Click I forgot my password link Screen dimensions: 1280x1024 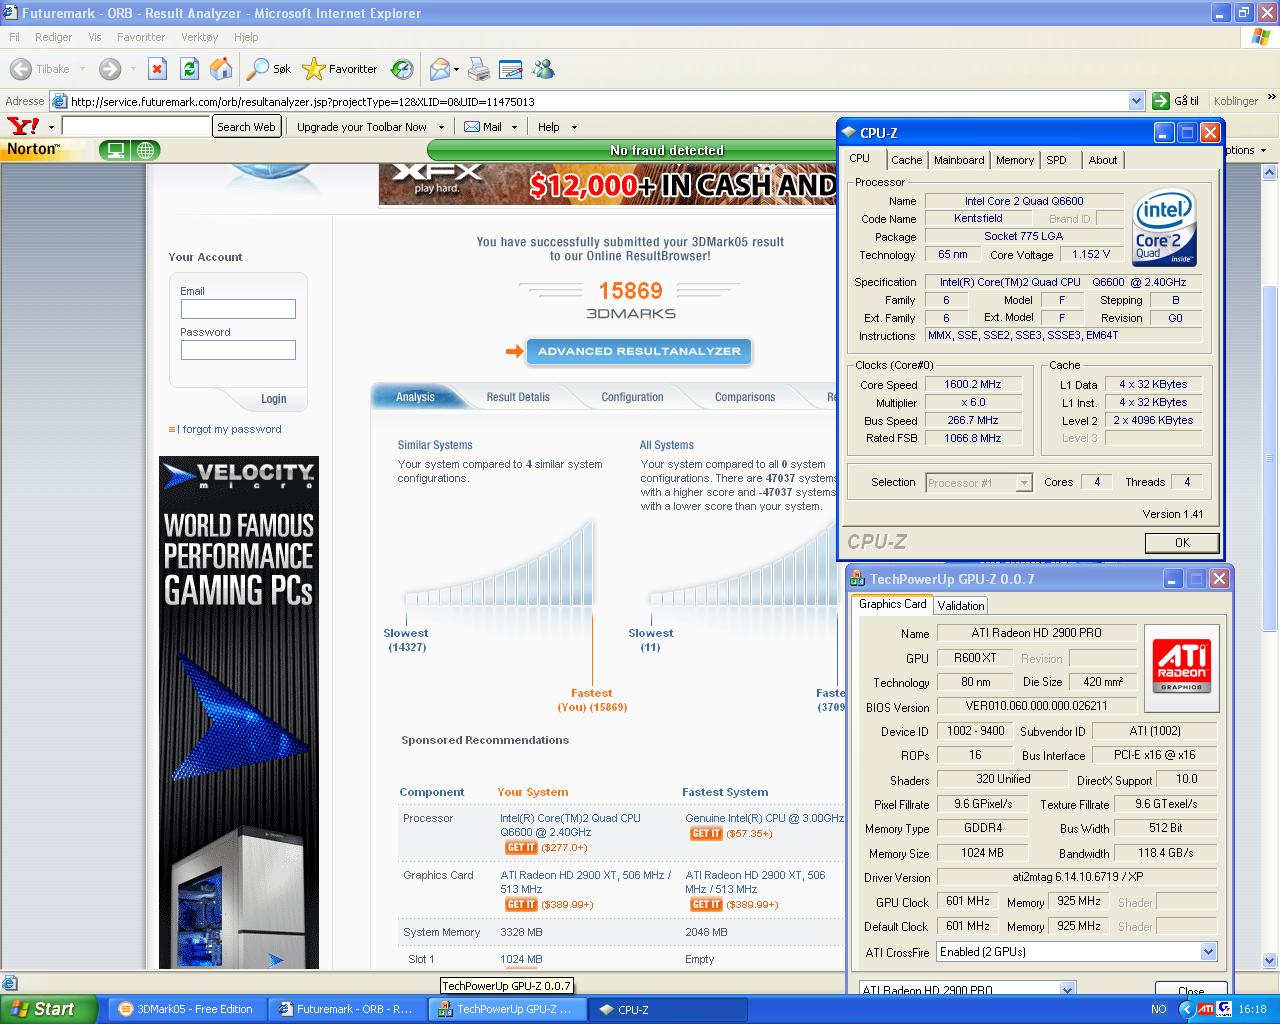point(229,429)
